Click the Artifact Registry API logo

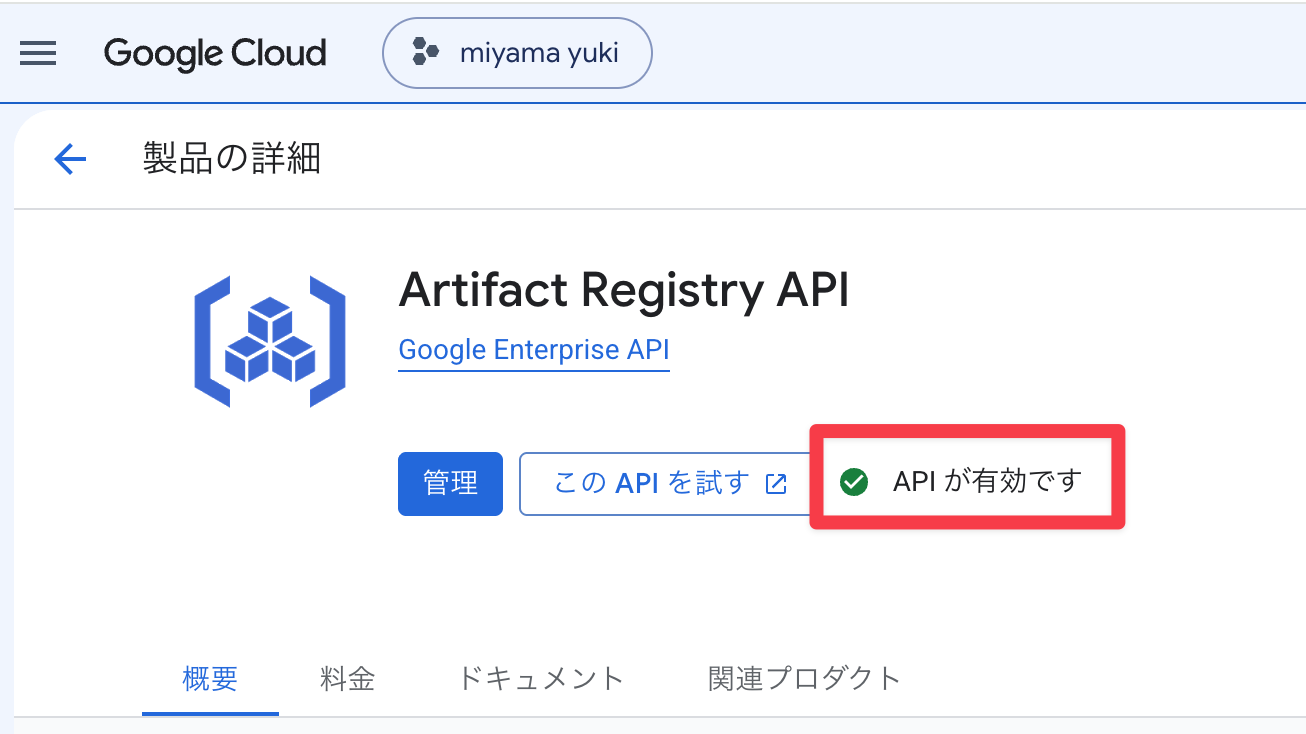pyautogui.click(x=270, y=342)
